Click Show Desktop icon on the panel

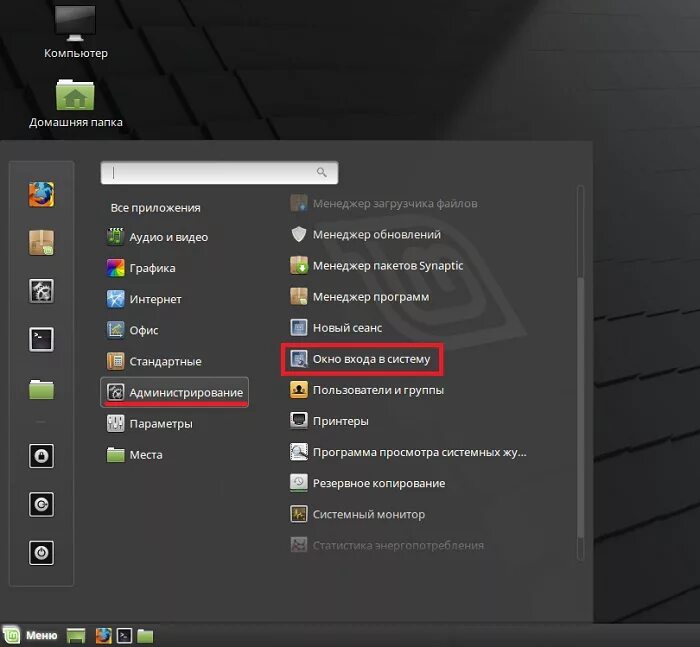point(76,636)
